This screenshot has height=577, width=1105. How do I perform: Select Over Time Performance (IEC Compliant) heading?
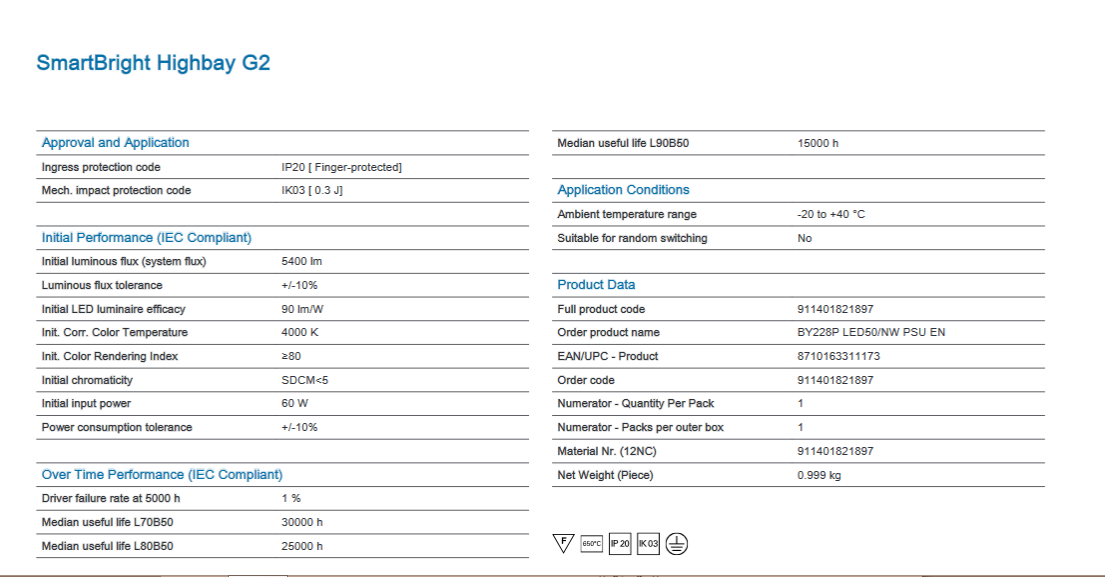[x=162, y=475]
